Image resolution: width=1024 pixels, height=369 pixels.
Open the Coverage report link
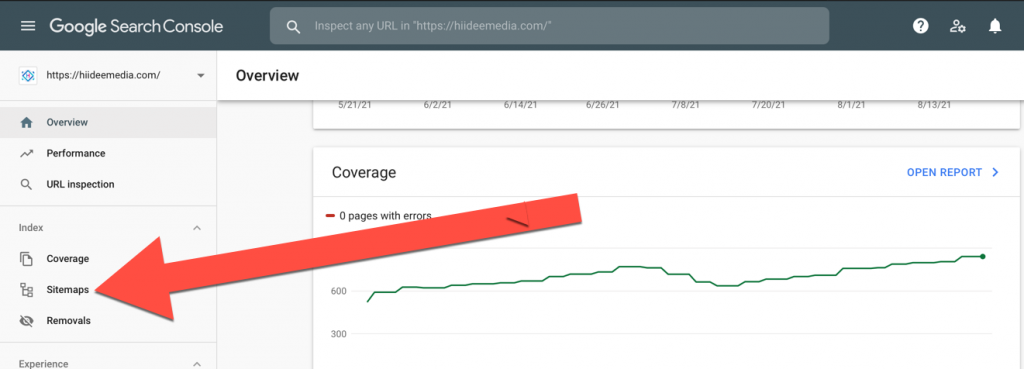tap(953, 172)
